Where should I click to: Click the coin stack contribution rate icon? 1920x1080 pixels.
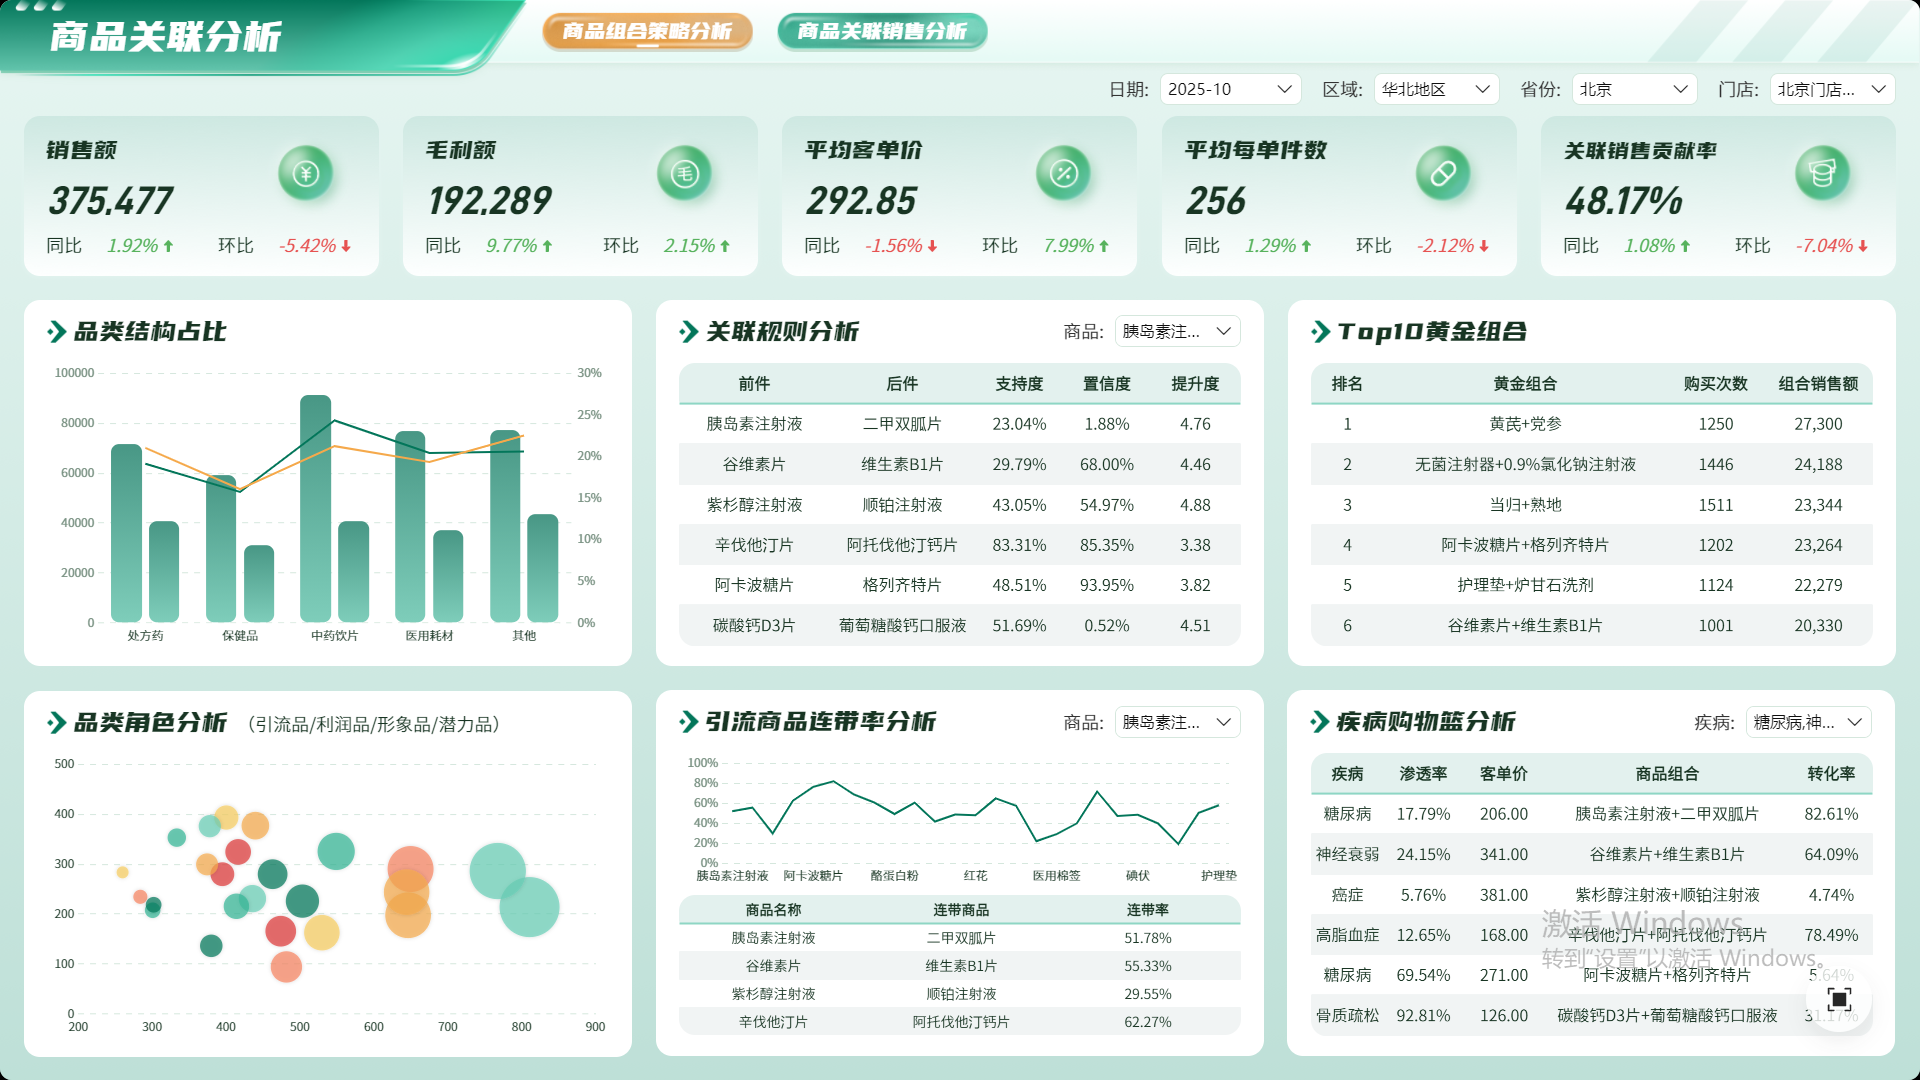pos(1822,174)
